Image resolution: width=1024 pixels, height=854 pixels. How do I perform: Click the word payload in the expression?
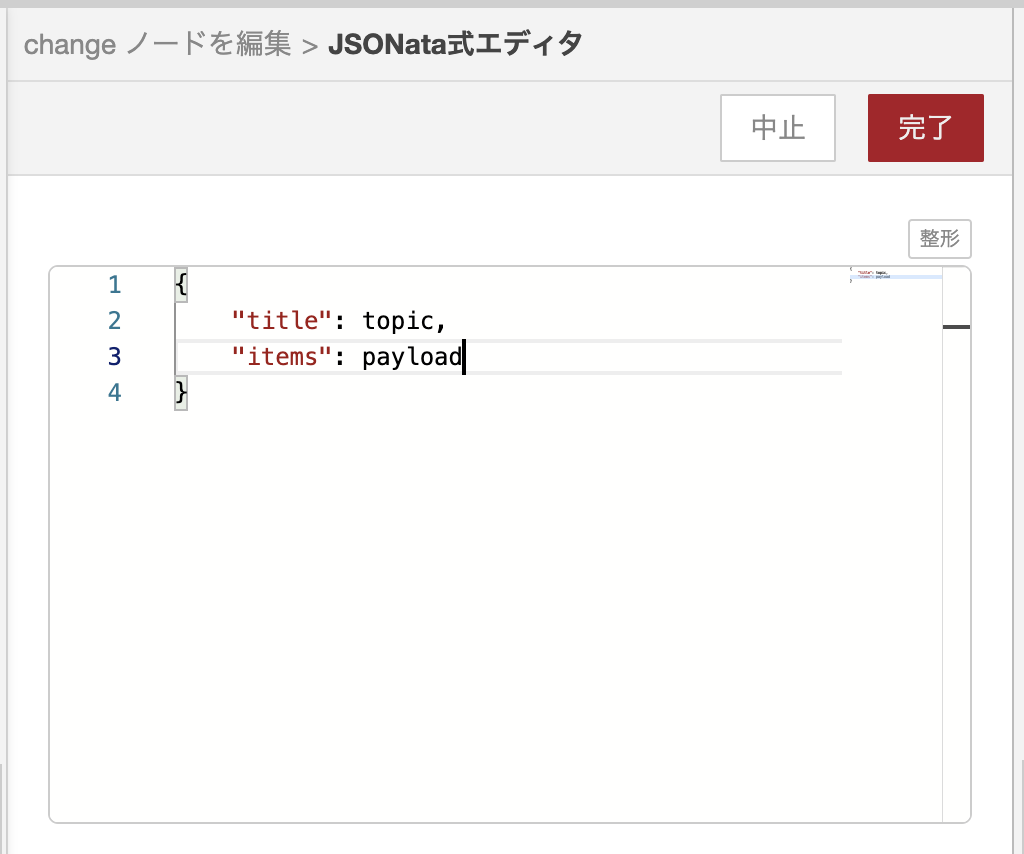(x=412, y=356)
